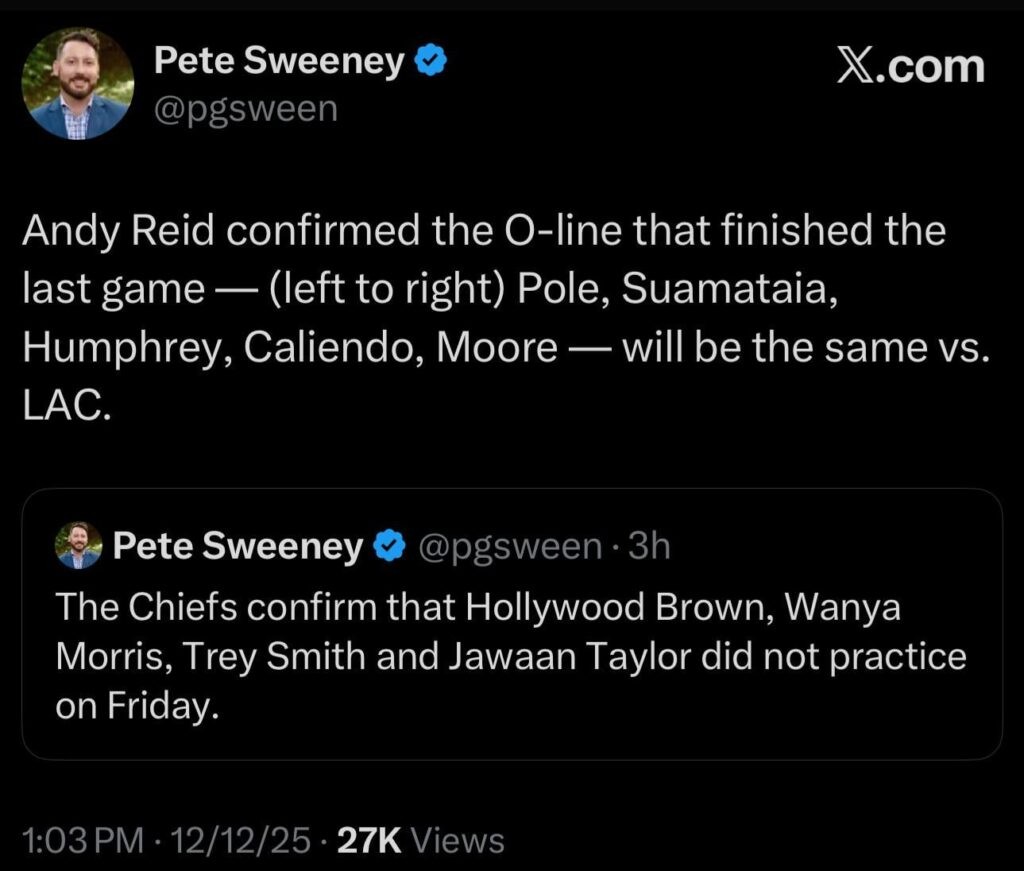This screenshot has height=871, width=1024.
Task: Click the blue verified badge beside the top name
Action: pos(431,62)
